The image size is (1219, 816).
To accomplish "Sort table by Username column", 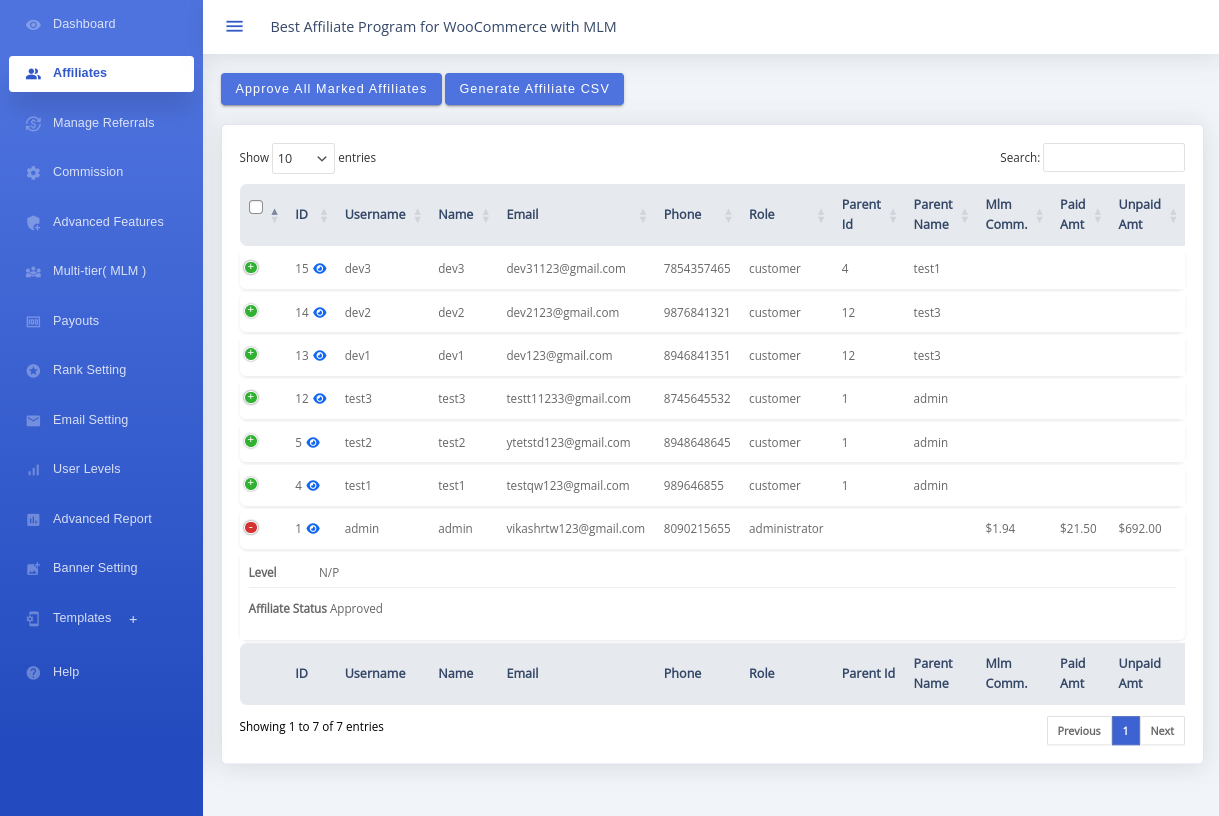I will click(x=383, y=215).
